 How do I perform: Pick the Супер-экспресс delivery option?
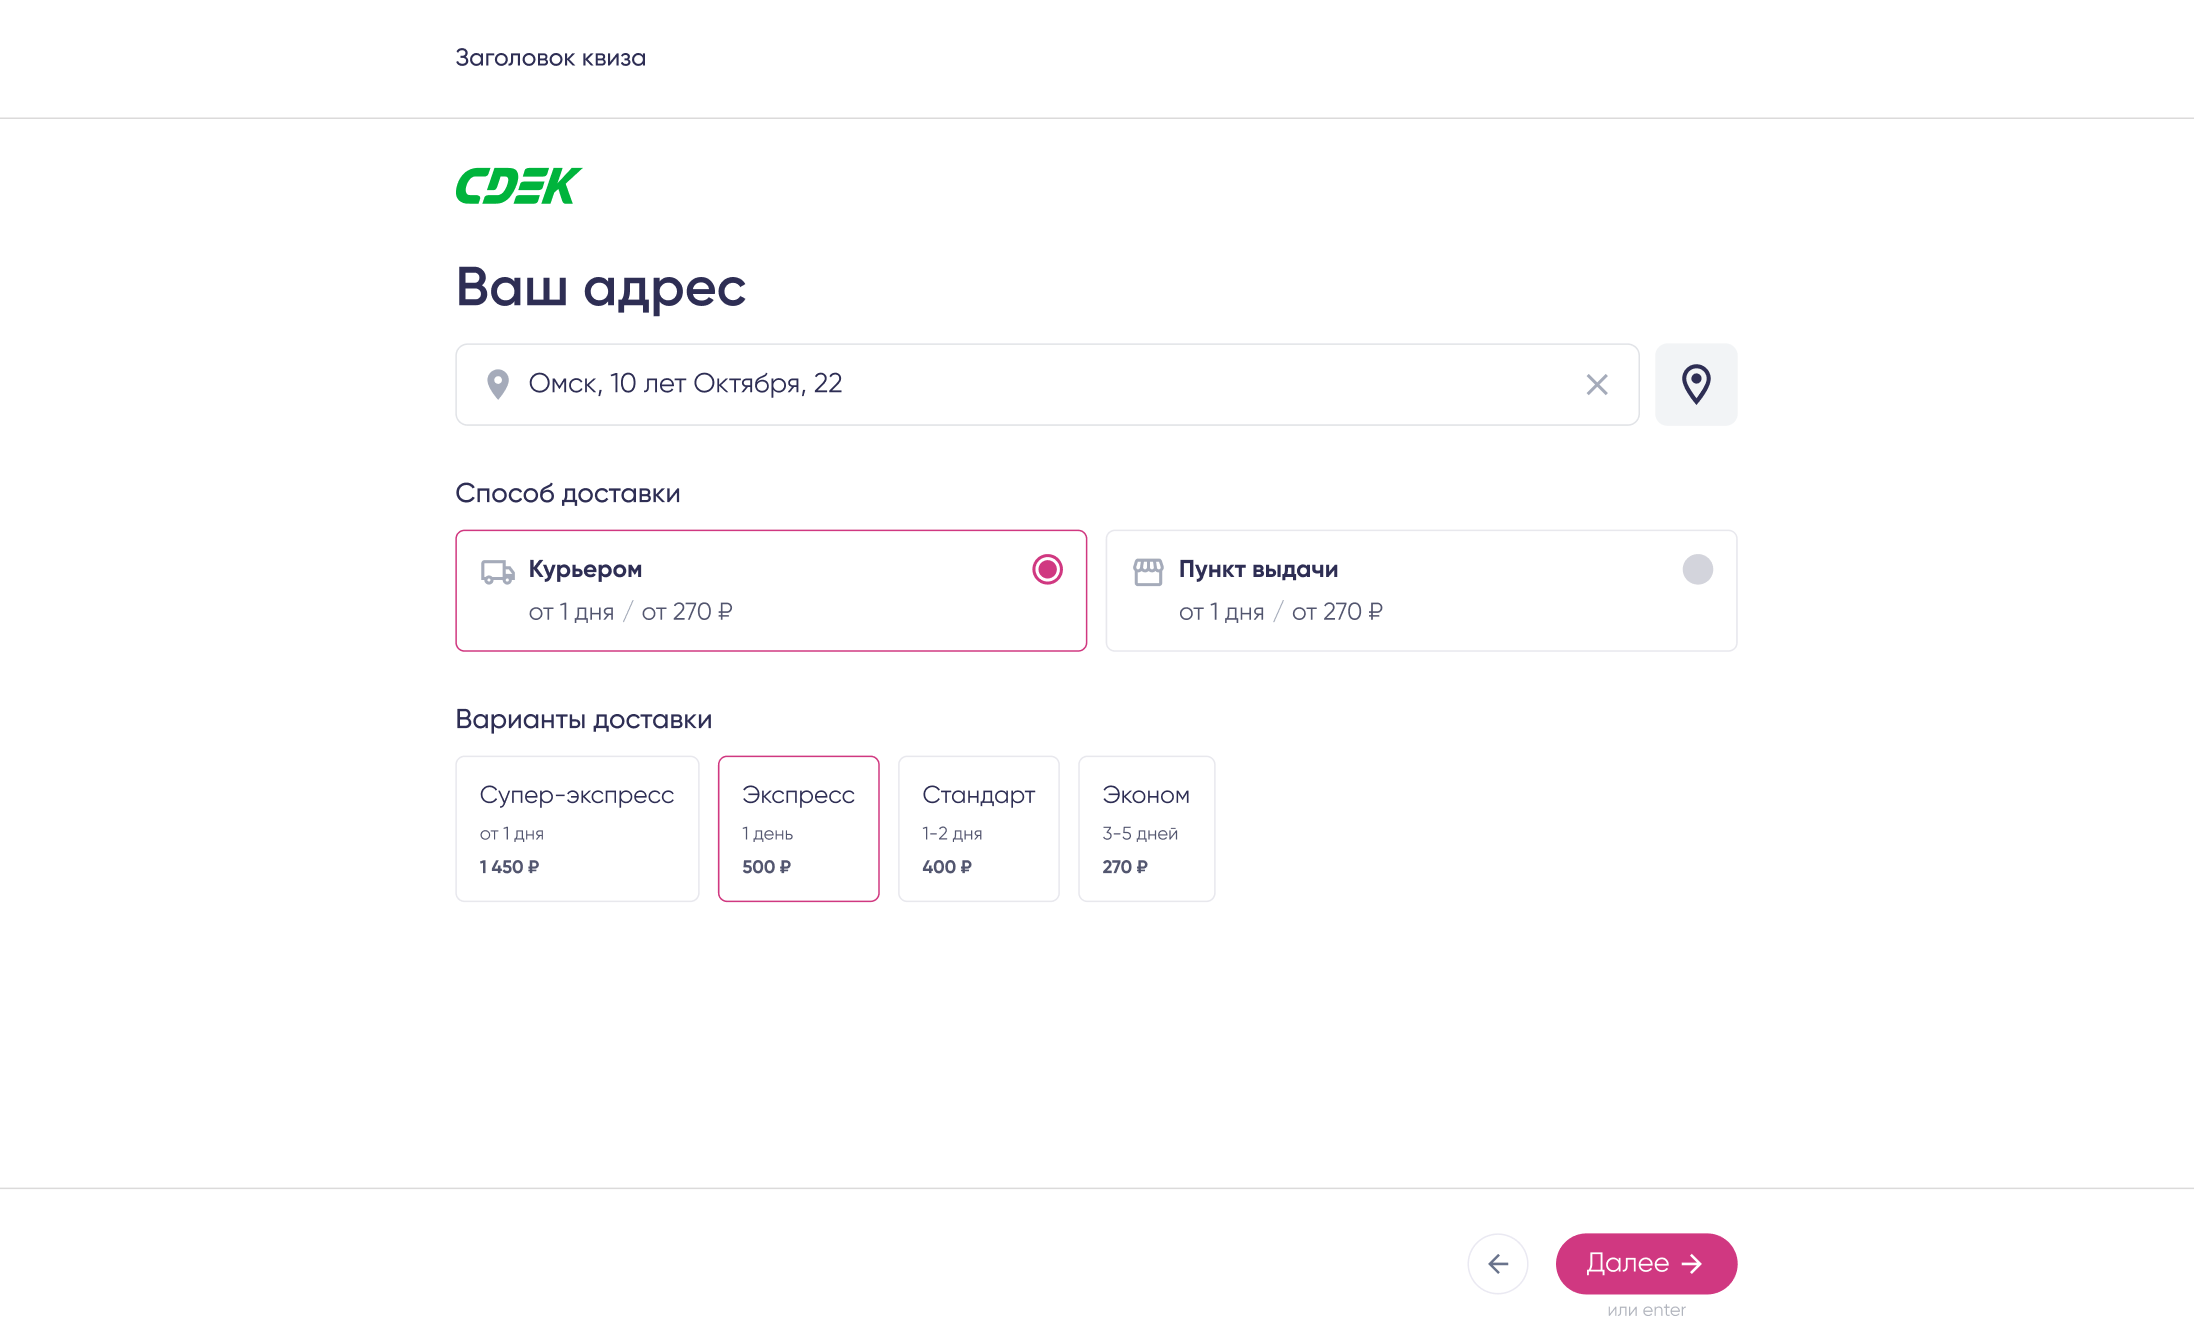tap(577, 828)
